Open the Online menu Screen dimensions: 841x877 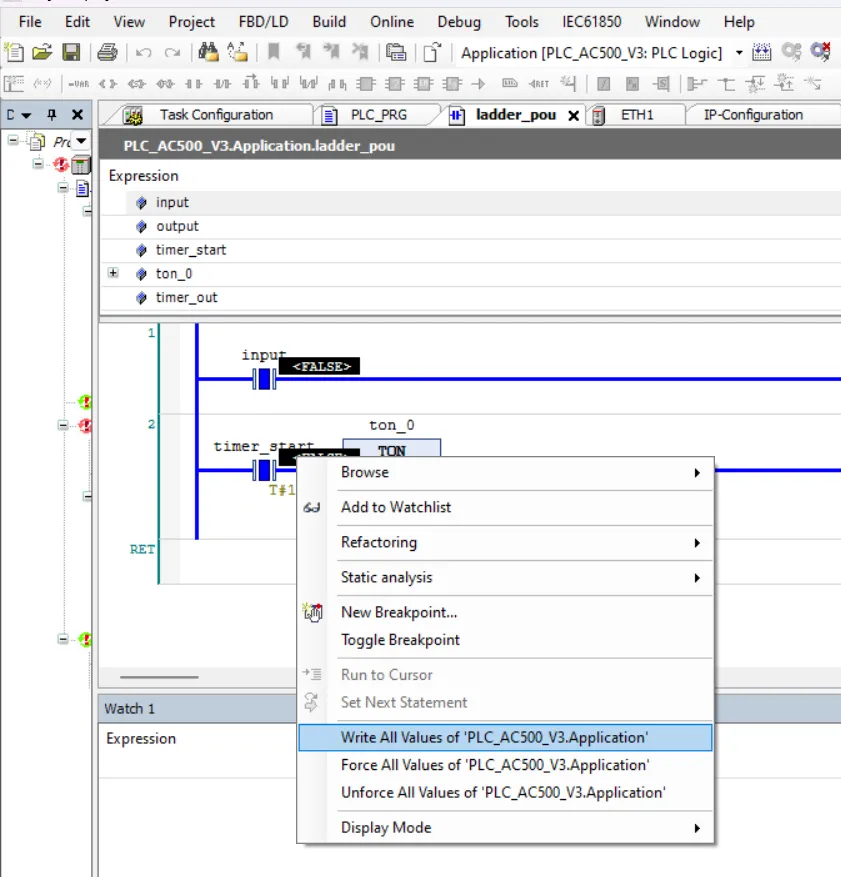[392, 22]
